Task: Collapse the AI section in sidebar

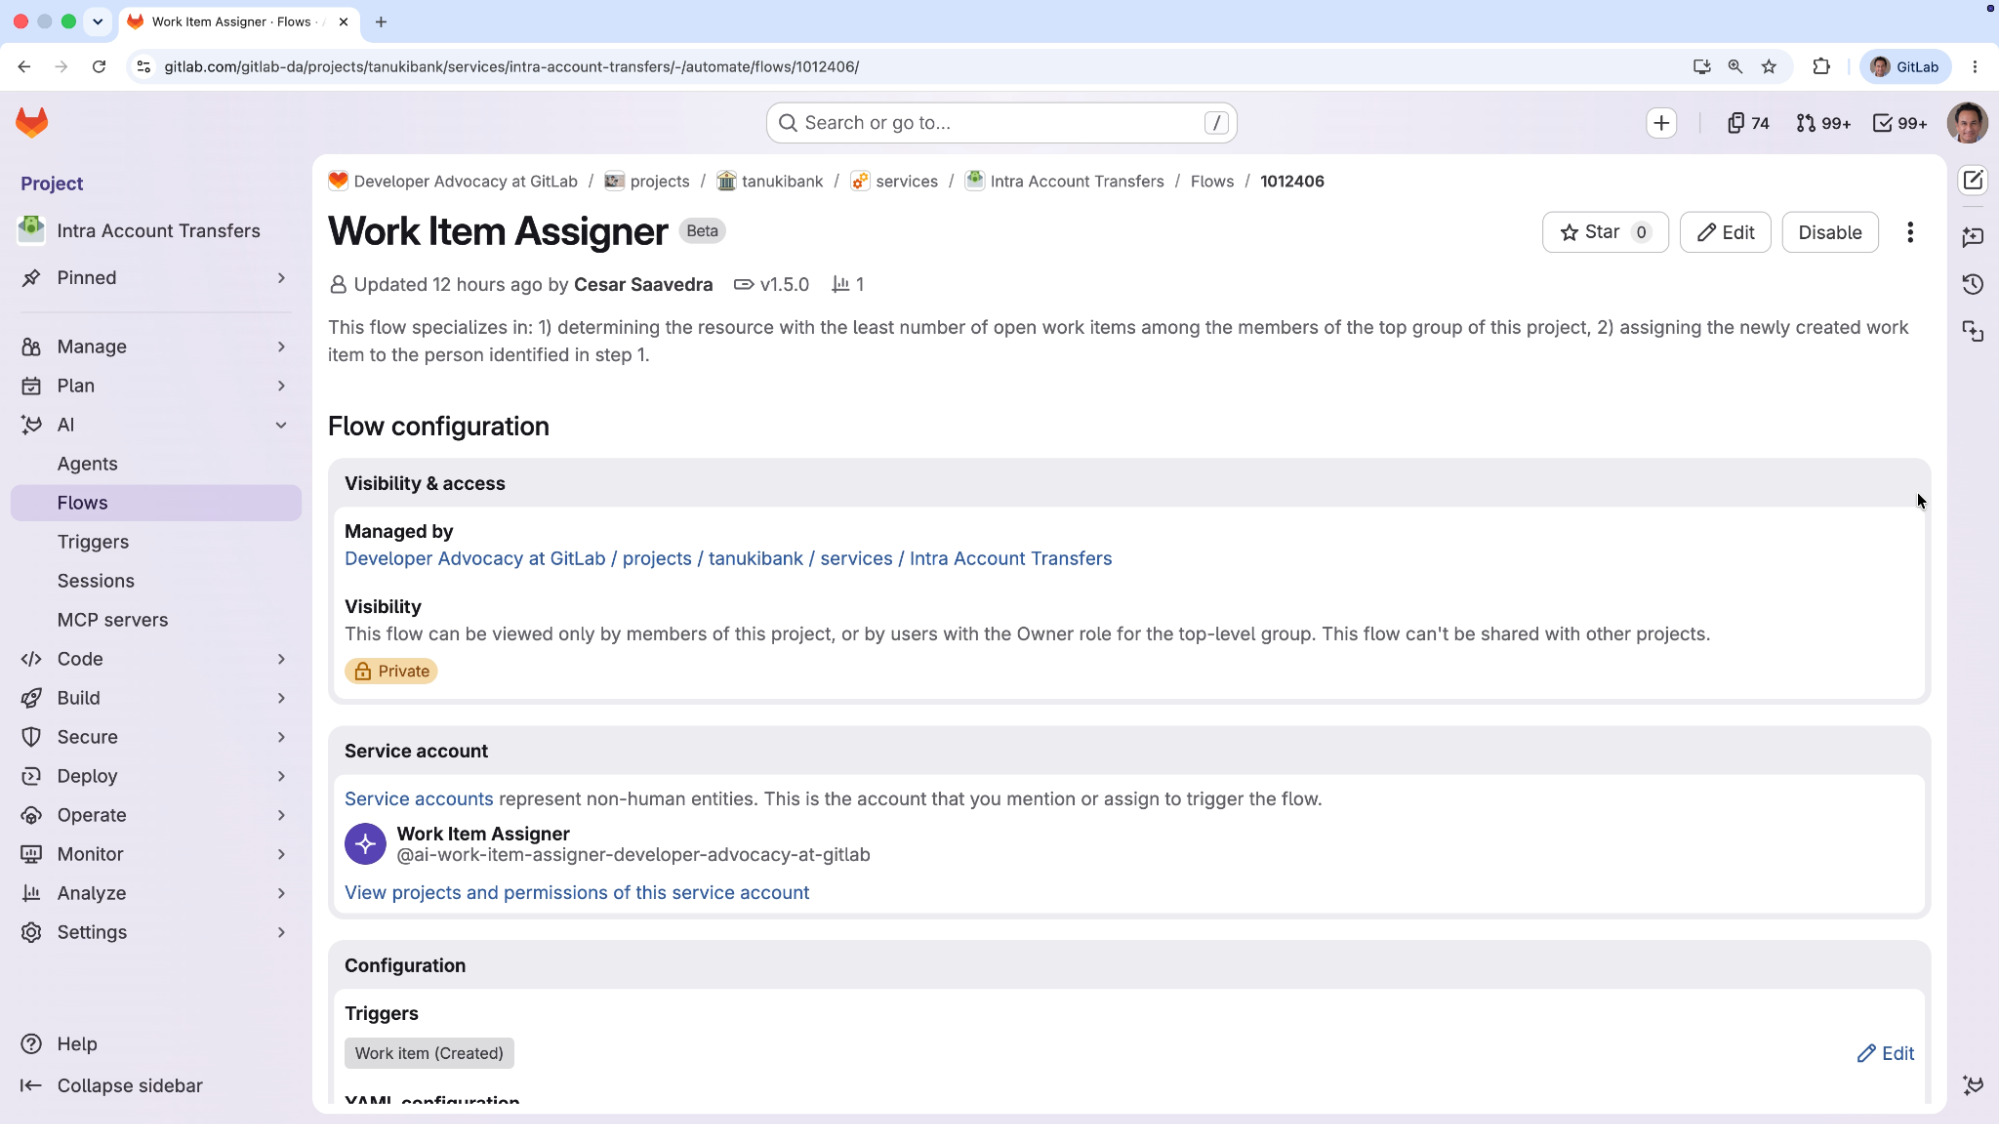Action: 156,425
